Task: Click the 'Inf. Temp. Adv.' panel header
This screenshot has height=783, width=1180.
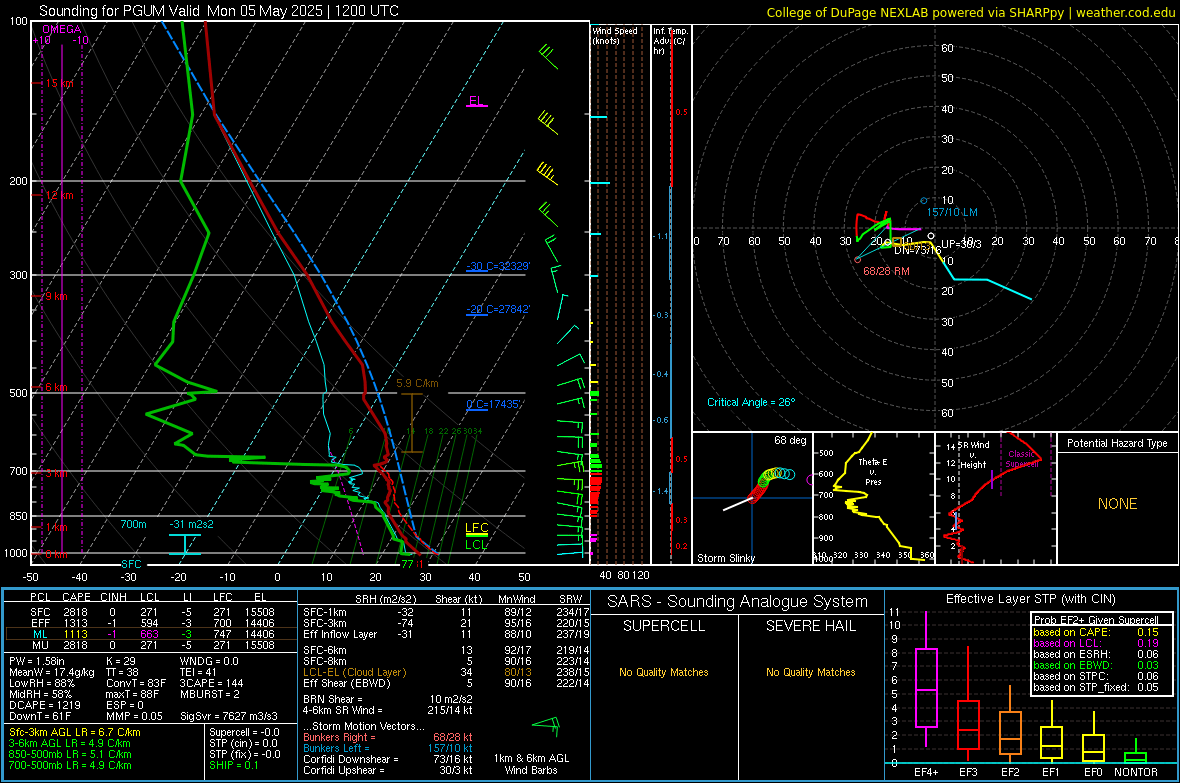Action: pos(670,41)
